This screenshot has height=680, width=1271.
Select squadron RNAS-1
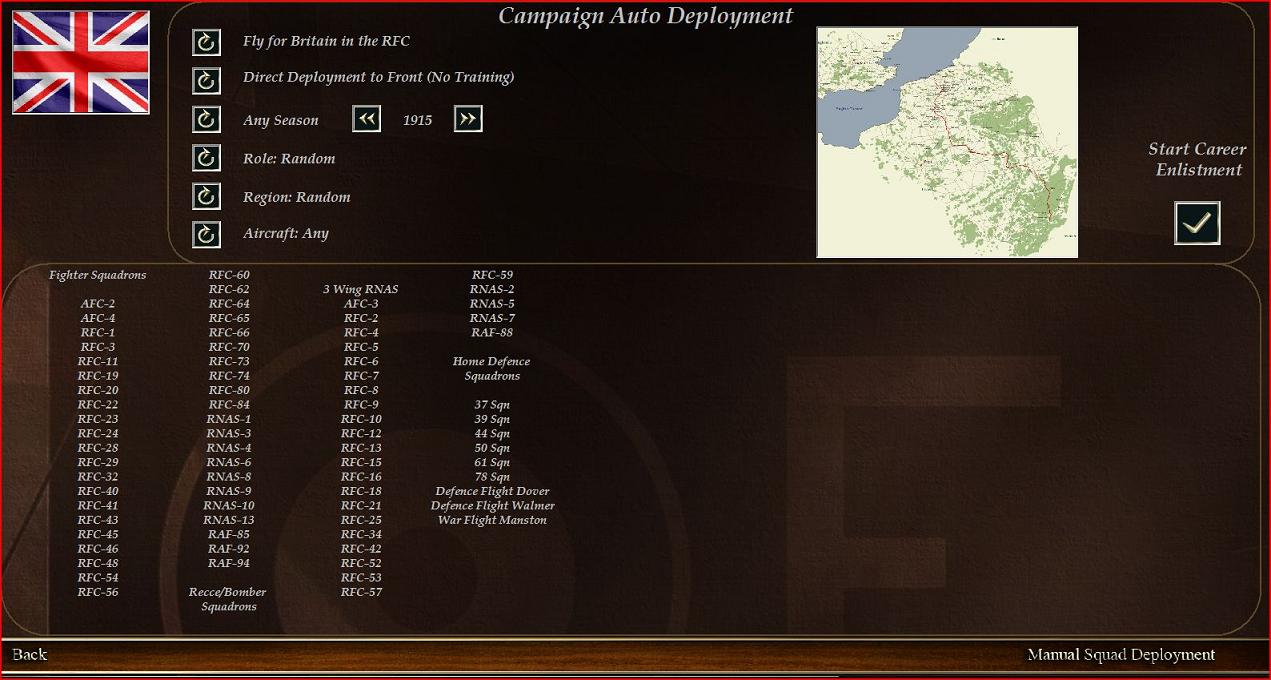coord(229,420)
